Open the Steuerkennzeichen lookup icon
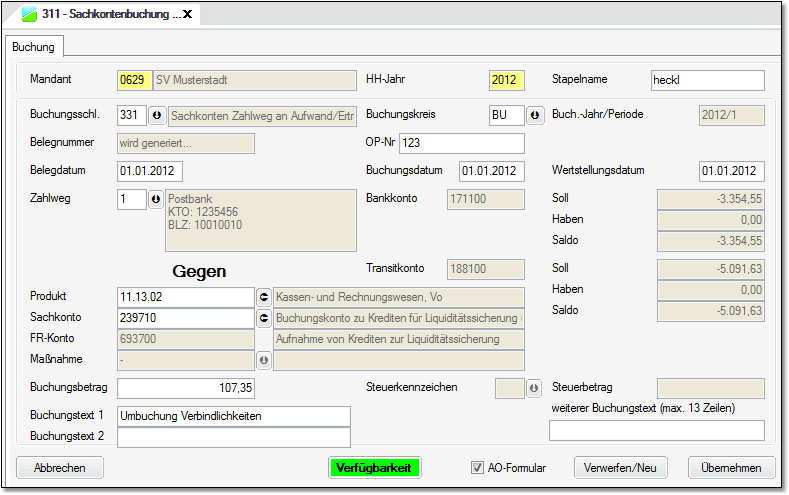The height and width of the screenshot is (495, 789). click(x=535, y=388)
